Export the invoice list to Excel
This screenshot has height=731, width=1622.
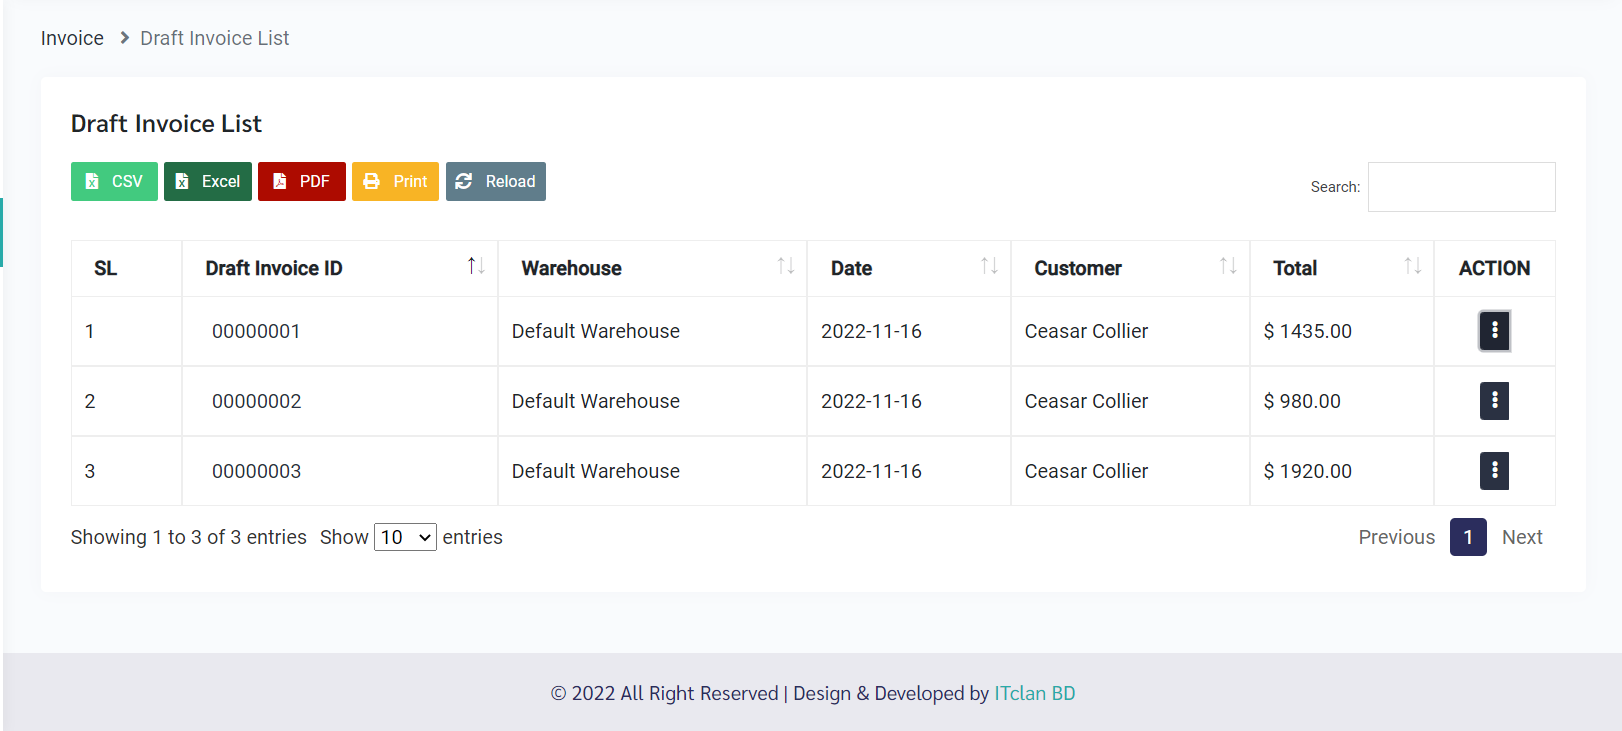pyautogui.click(x=208, y=181)
